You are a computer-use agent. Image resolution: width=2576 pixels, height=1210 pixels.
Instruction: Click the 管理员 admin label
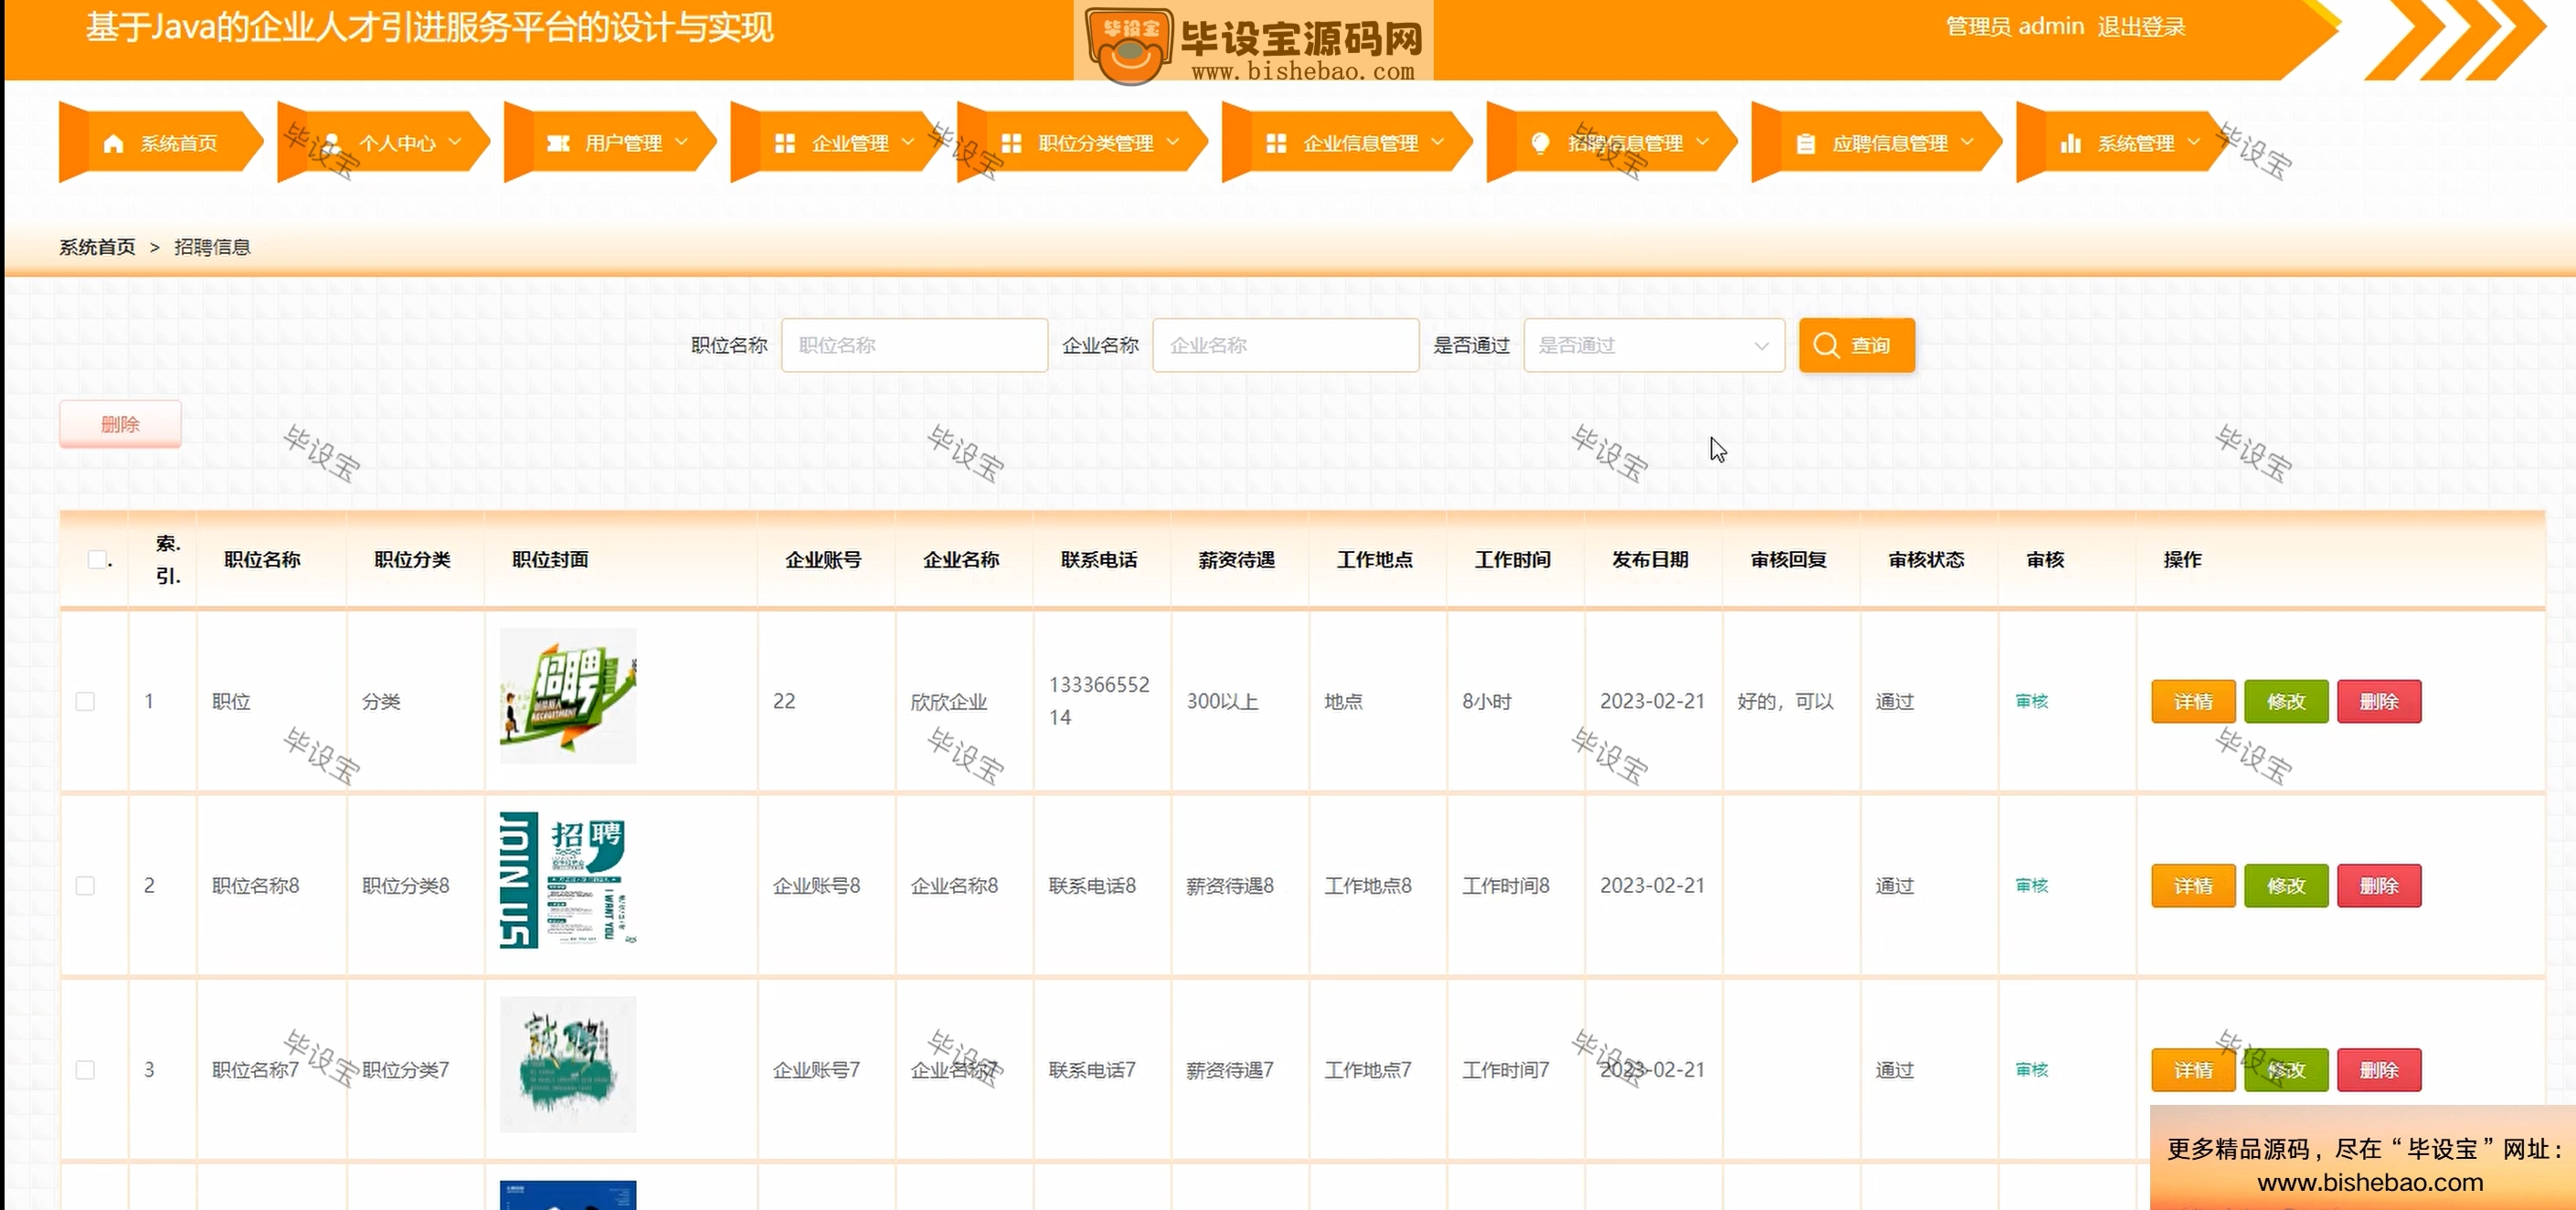click(x=2014, y=27)
